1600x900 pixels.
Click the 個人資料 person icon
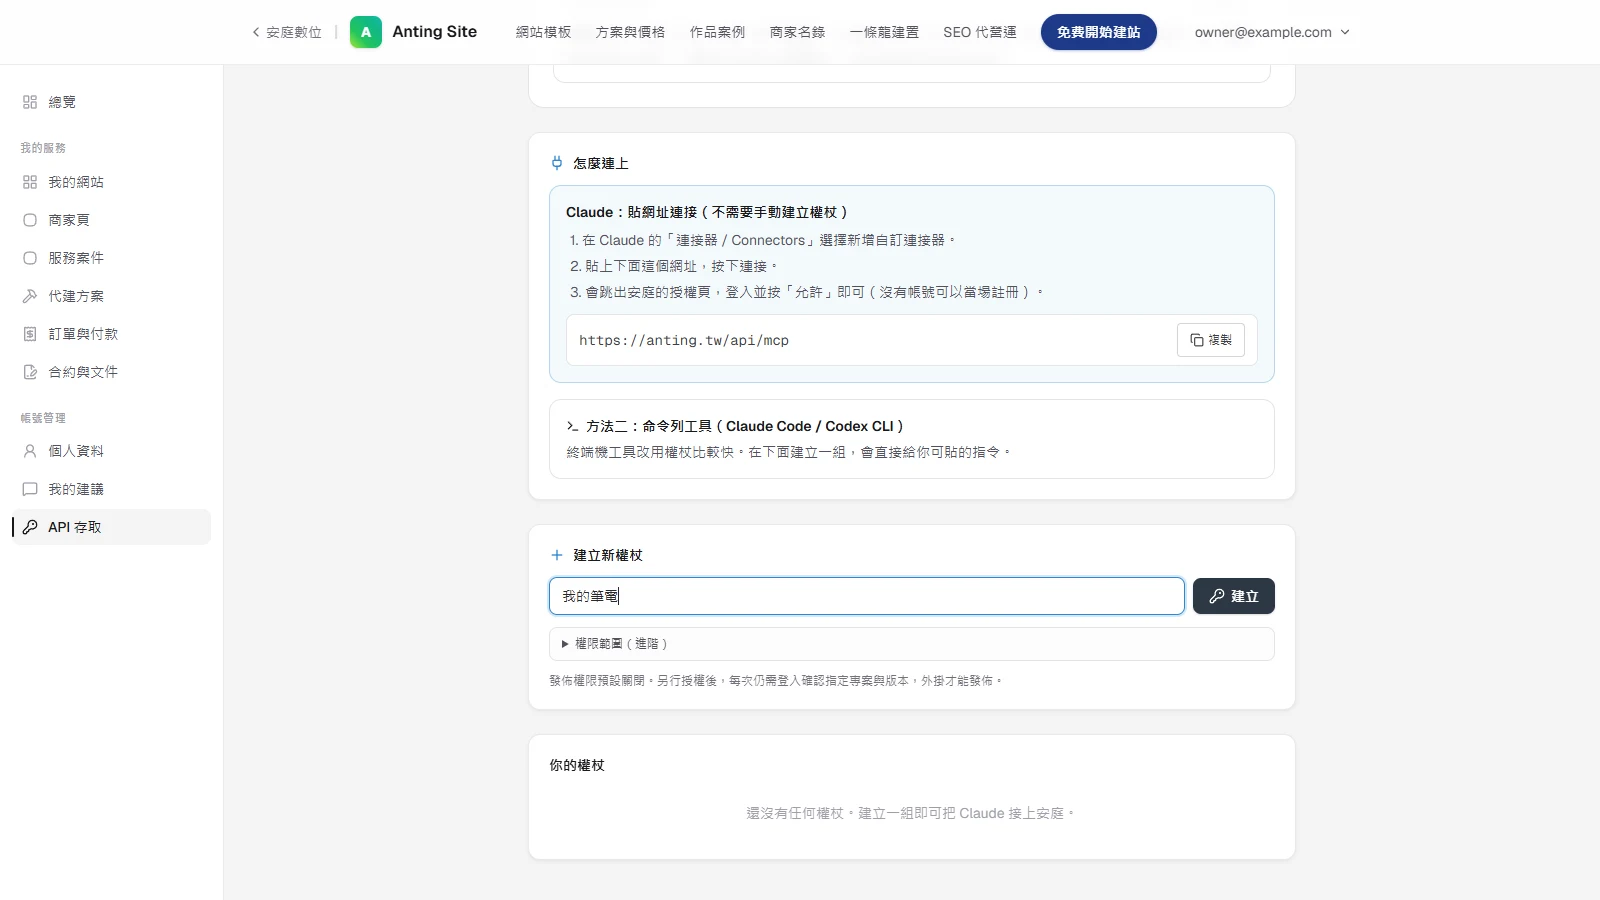[x=30, y=451]
